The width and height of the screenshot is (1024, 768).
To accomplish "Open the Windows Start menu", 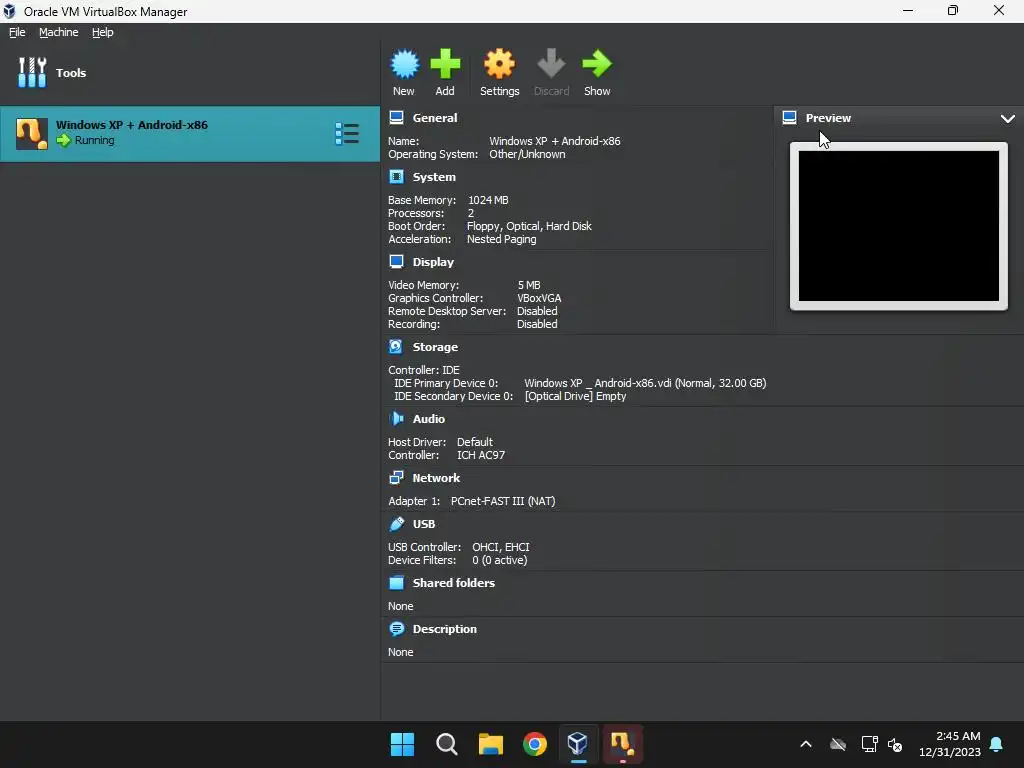I will (402, 744).
